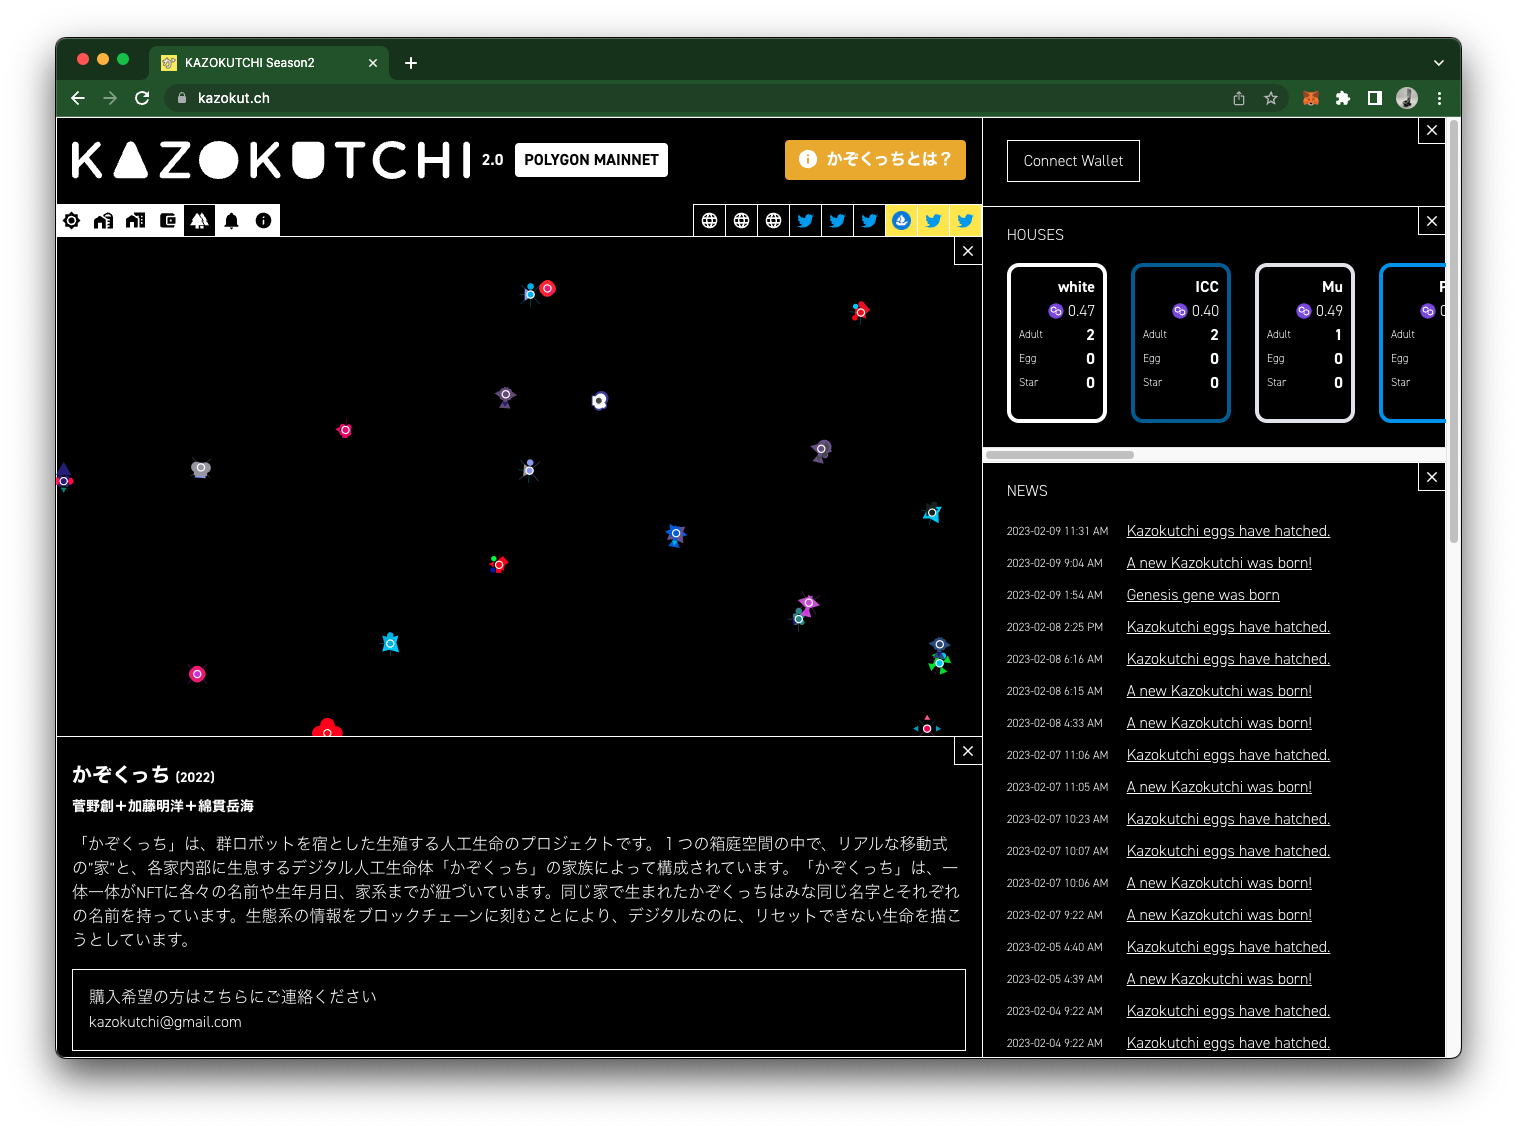Viewport: 1517px width, 1132px height.
Task: Select the Mu house card
Action: pos(1305,343)
